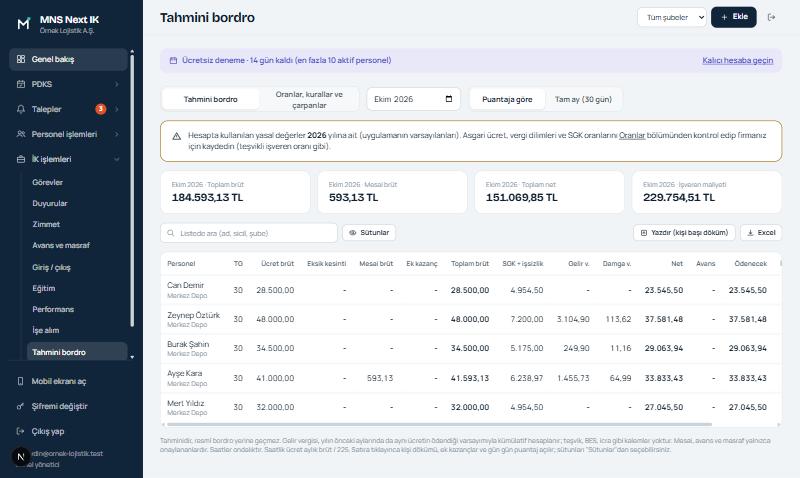Click the plus icon on Ekle
The height and width of the screenshot is (478, 800).
pyautogui.click(x=724, y=17)
